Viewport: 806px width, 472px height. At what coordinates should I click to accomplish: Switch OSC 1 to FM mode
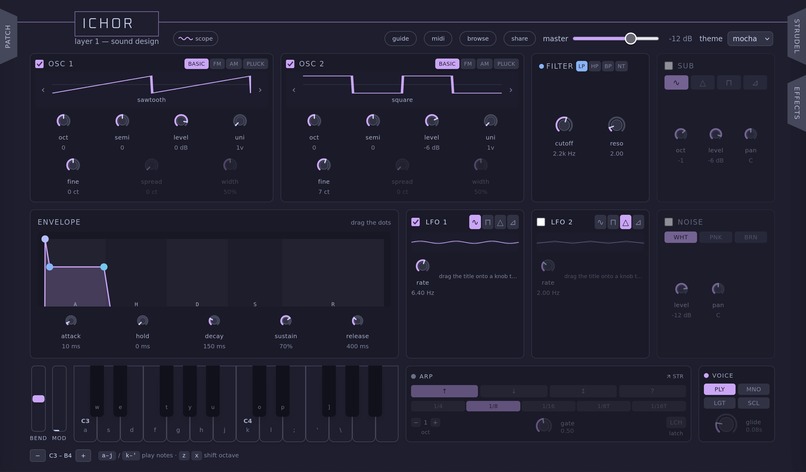click(x=217, y=64)
